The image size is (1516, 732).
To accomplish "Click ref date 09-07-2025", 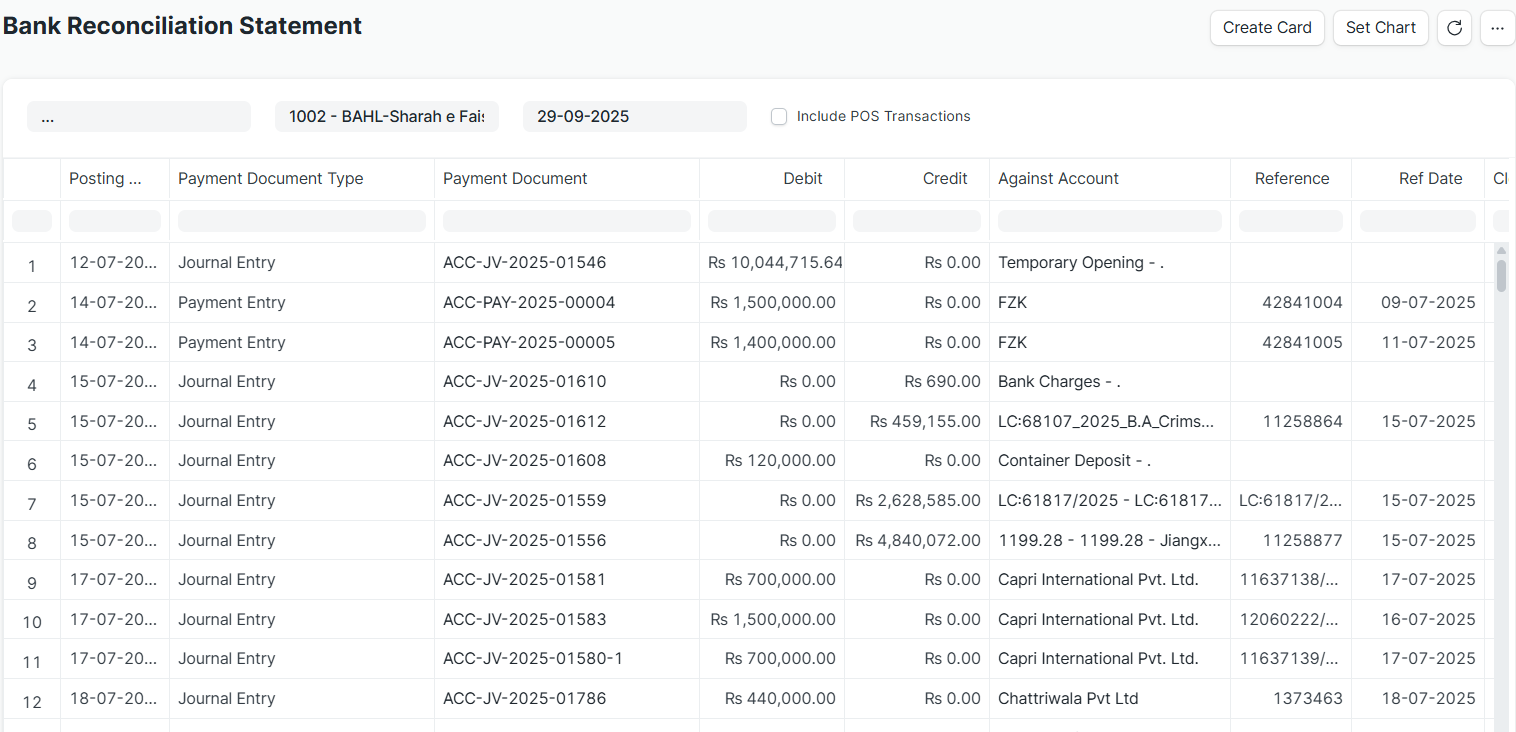I will click(x=1428, y=303).
